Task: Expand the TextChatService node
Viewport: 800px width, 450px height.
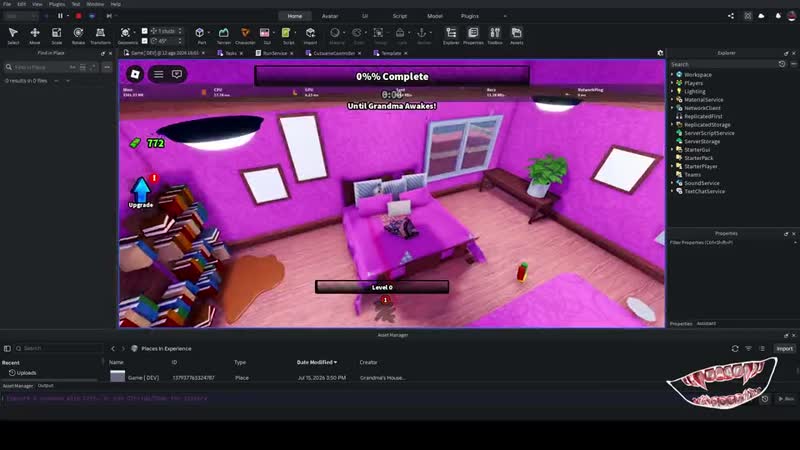Action: (672, 191)
